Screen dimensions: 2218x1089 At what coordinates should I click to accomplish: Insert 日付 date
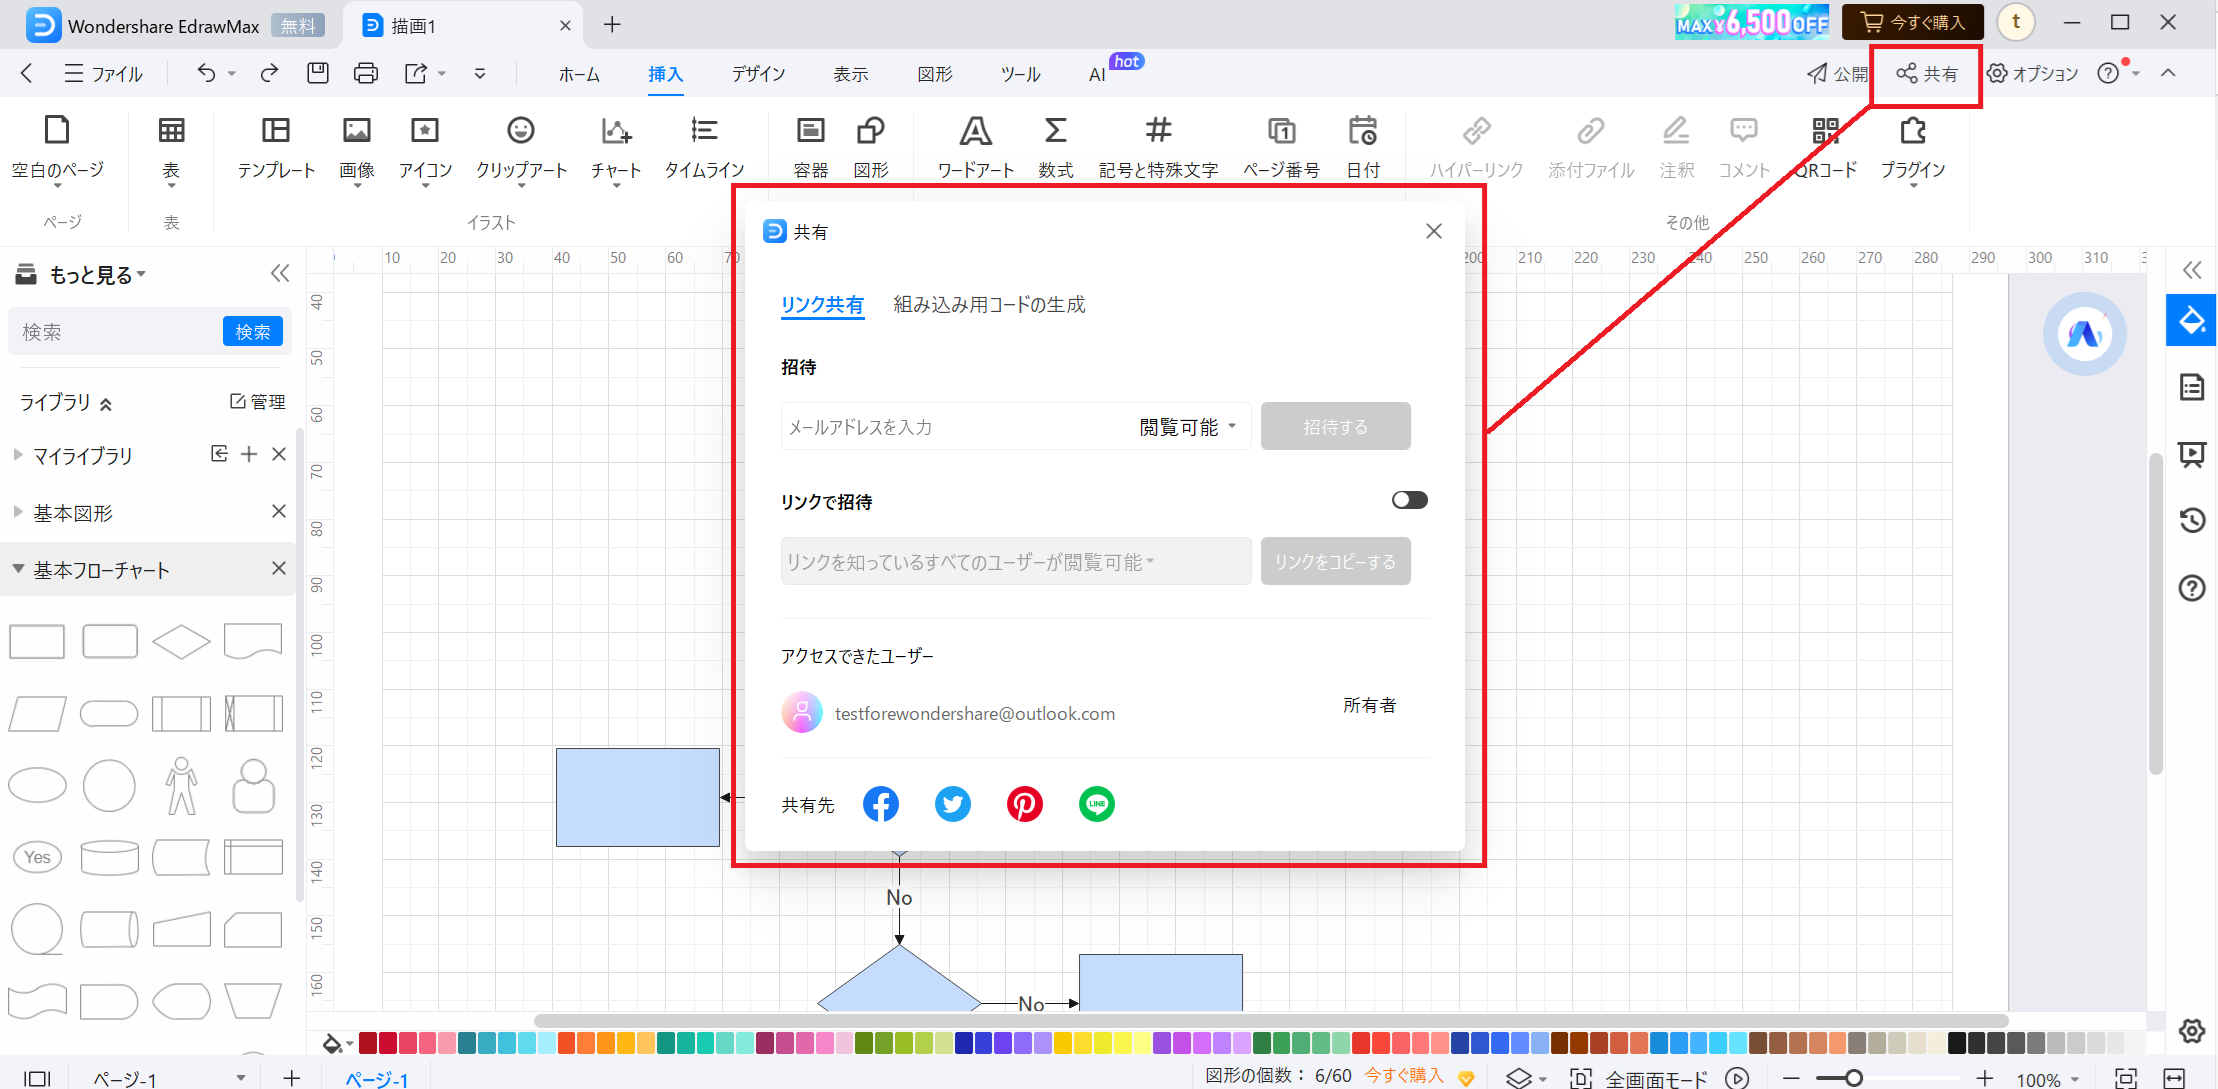click(1363, 148)
